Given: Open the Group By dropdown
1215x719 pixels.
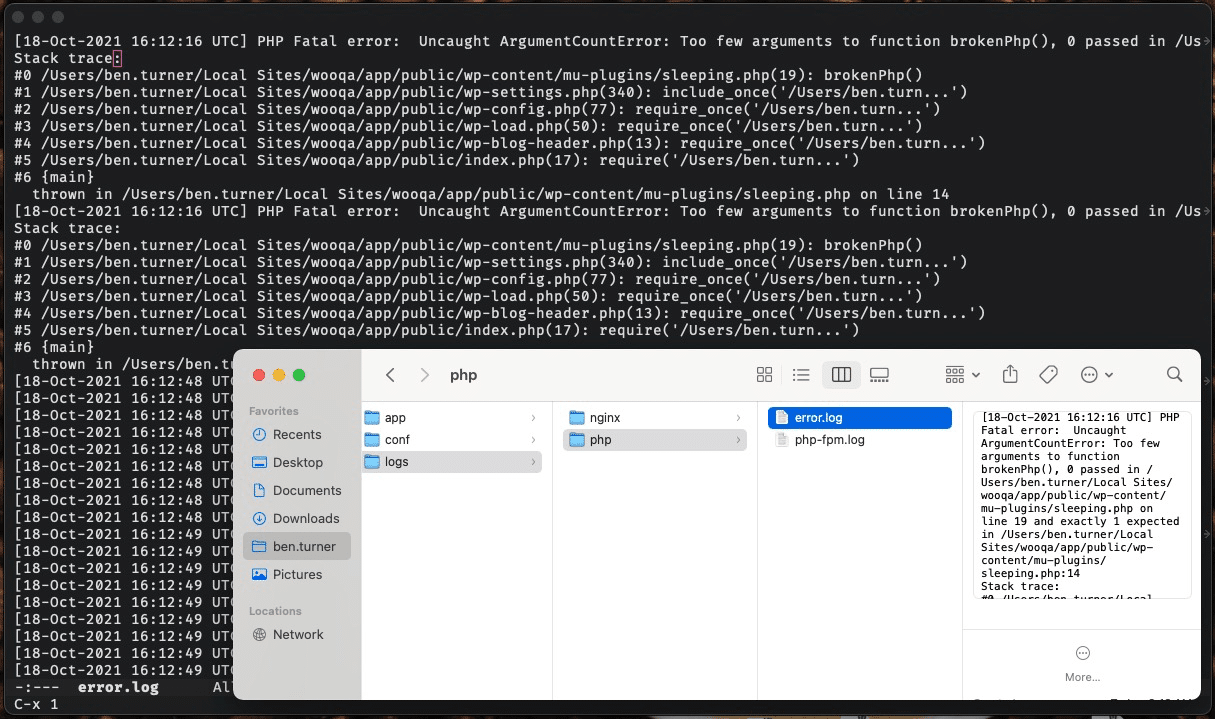Looking at the screenshot, I should point(962,375).
